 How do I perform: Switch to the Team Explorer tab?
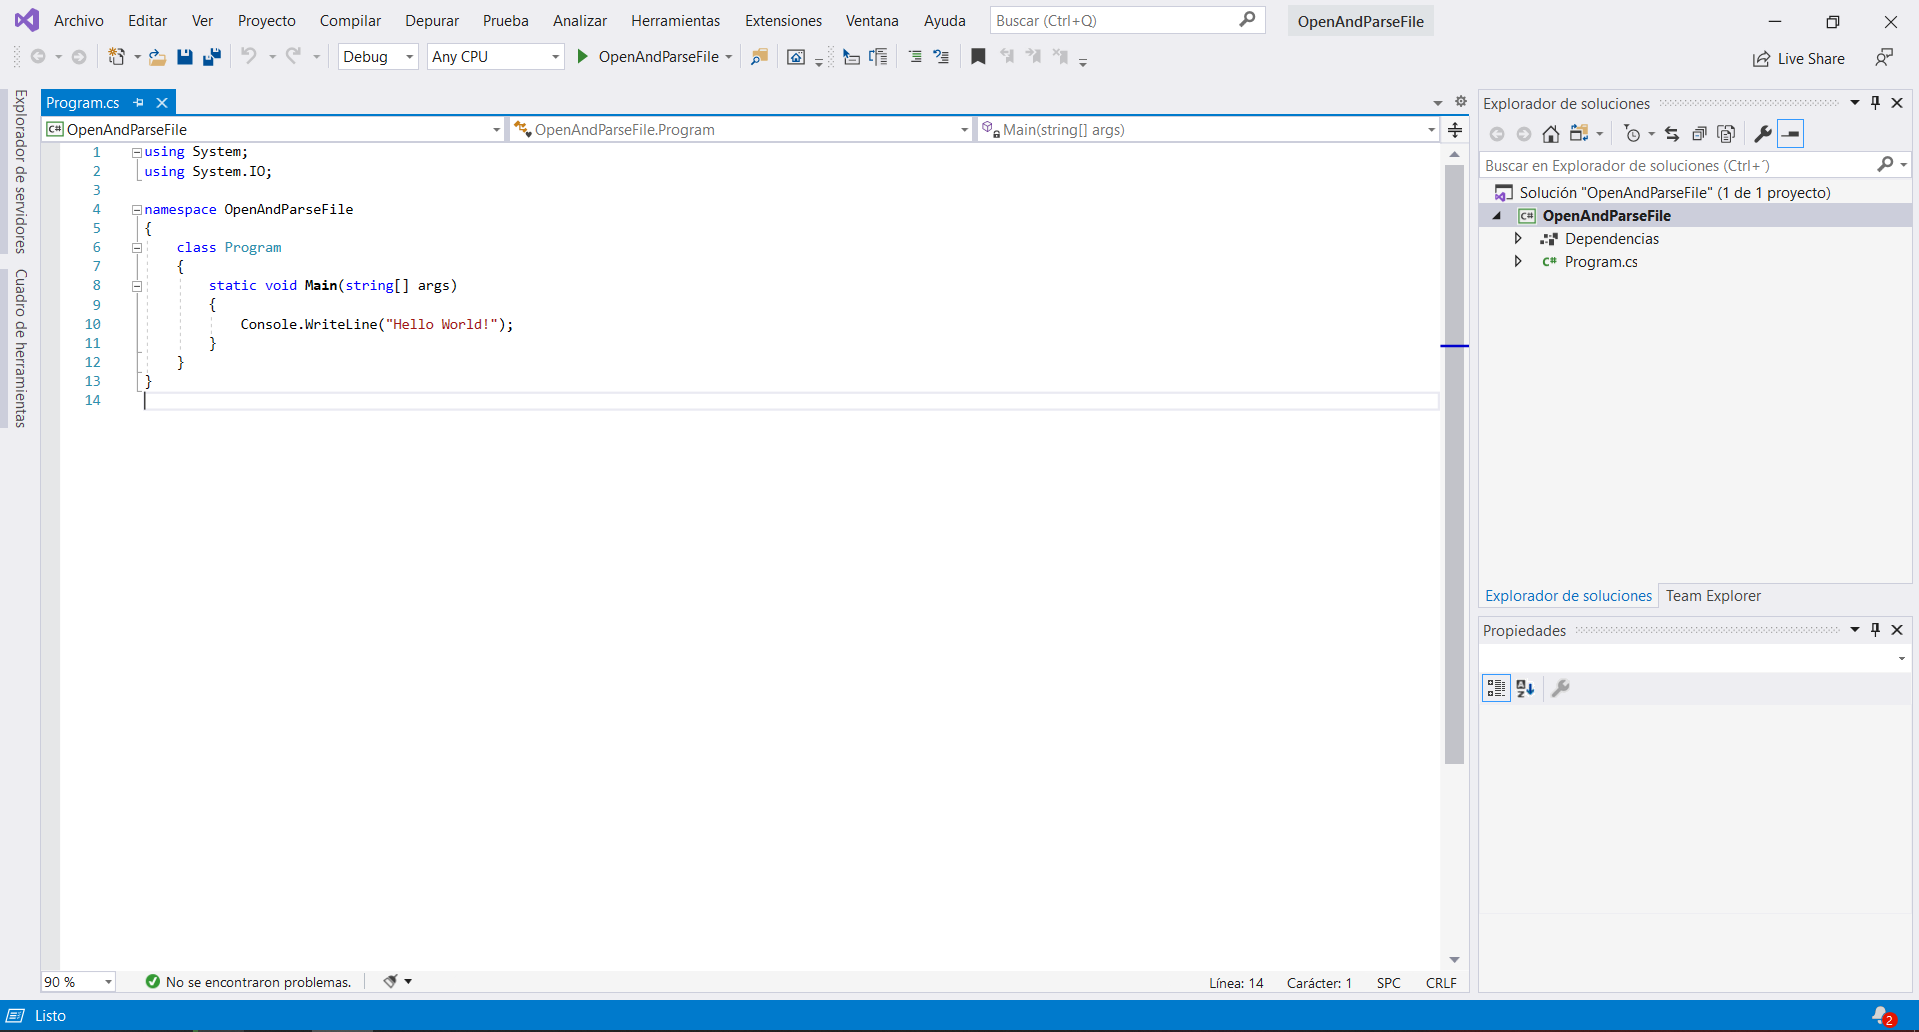click(1713, 596)
